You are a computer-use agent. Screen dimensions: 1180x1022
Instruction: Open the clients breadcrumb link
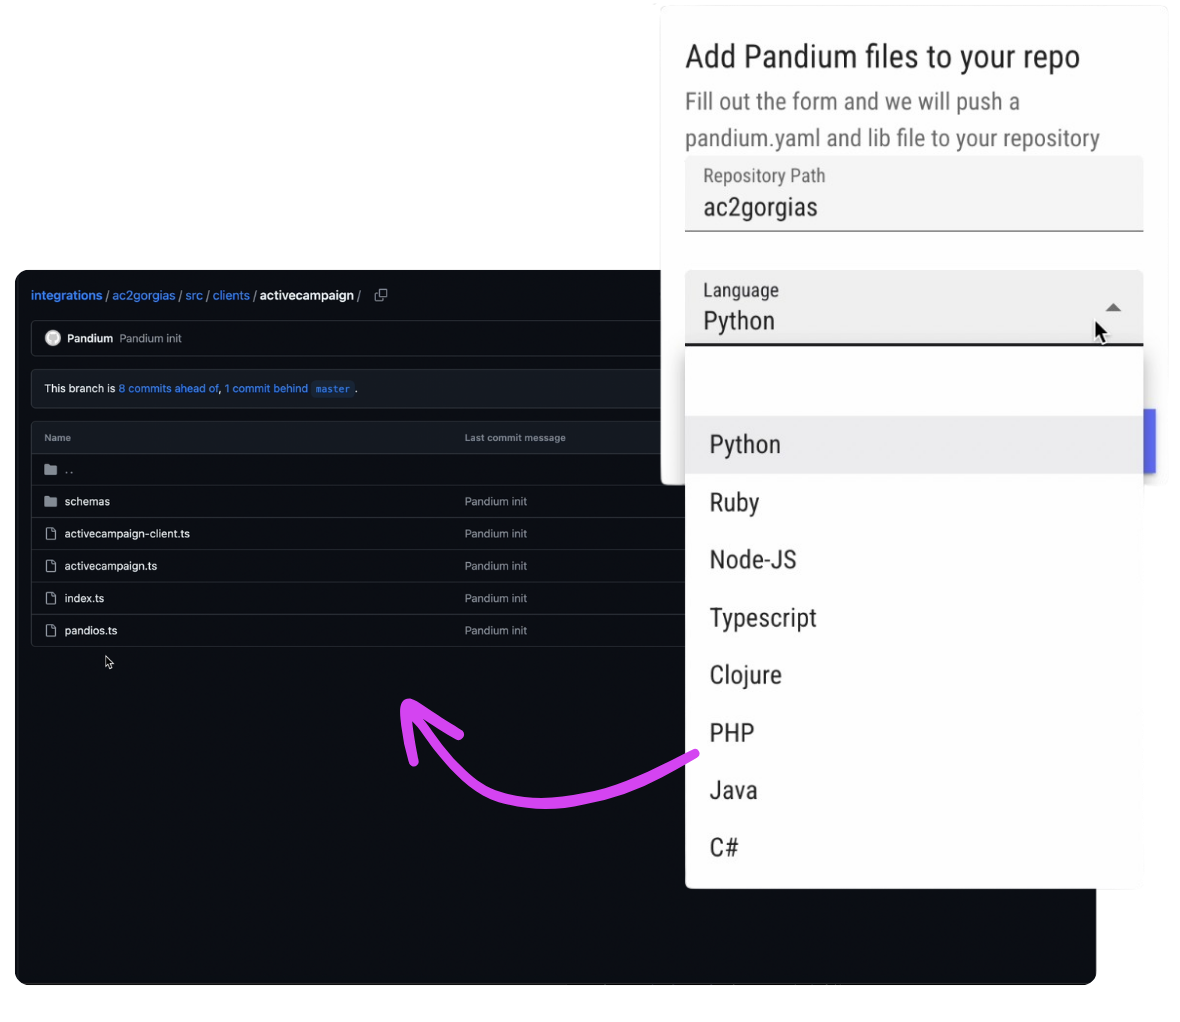pos(231,295)
